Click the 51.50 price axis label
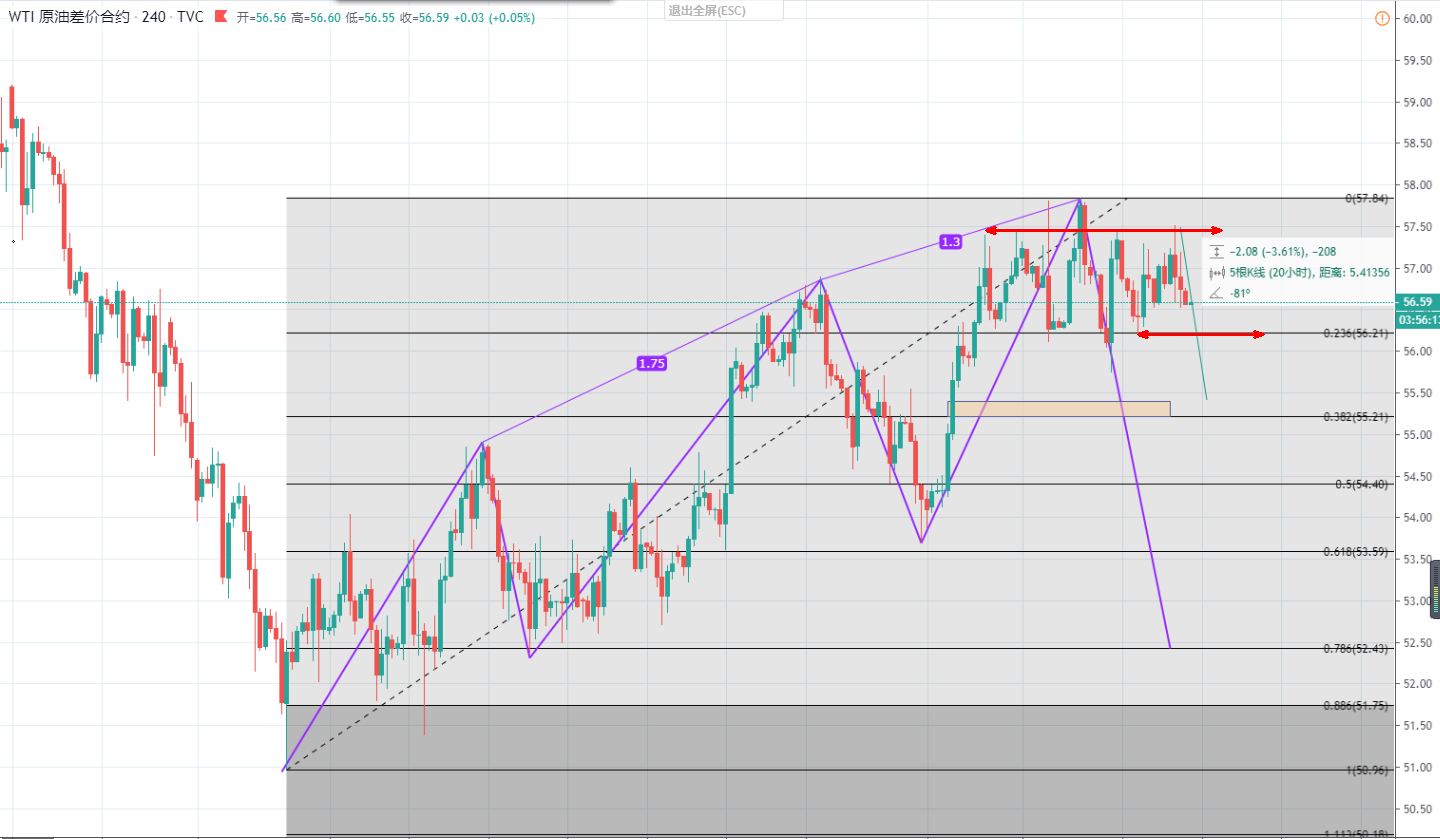Image resolution: width=1440 pixels, height=839 pixels. click(x=1417, y=726)
